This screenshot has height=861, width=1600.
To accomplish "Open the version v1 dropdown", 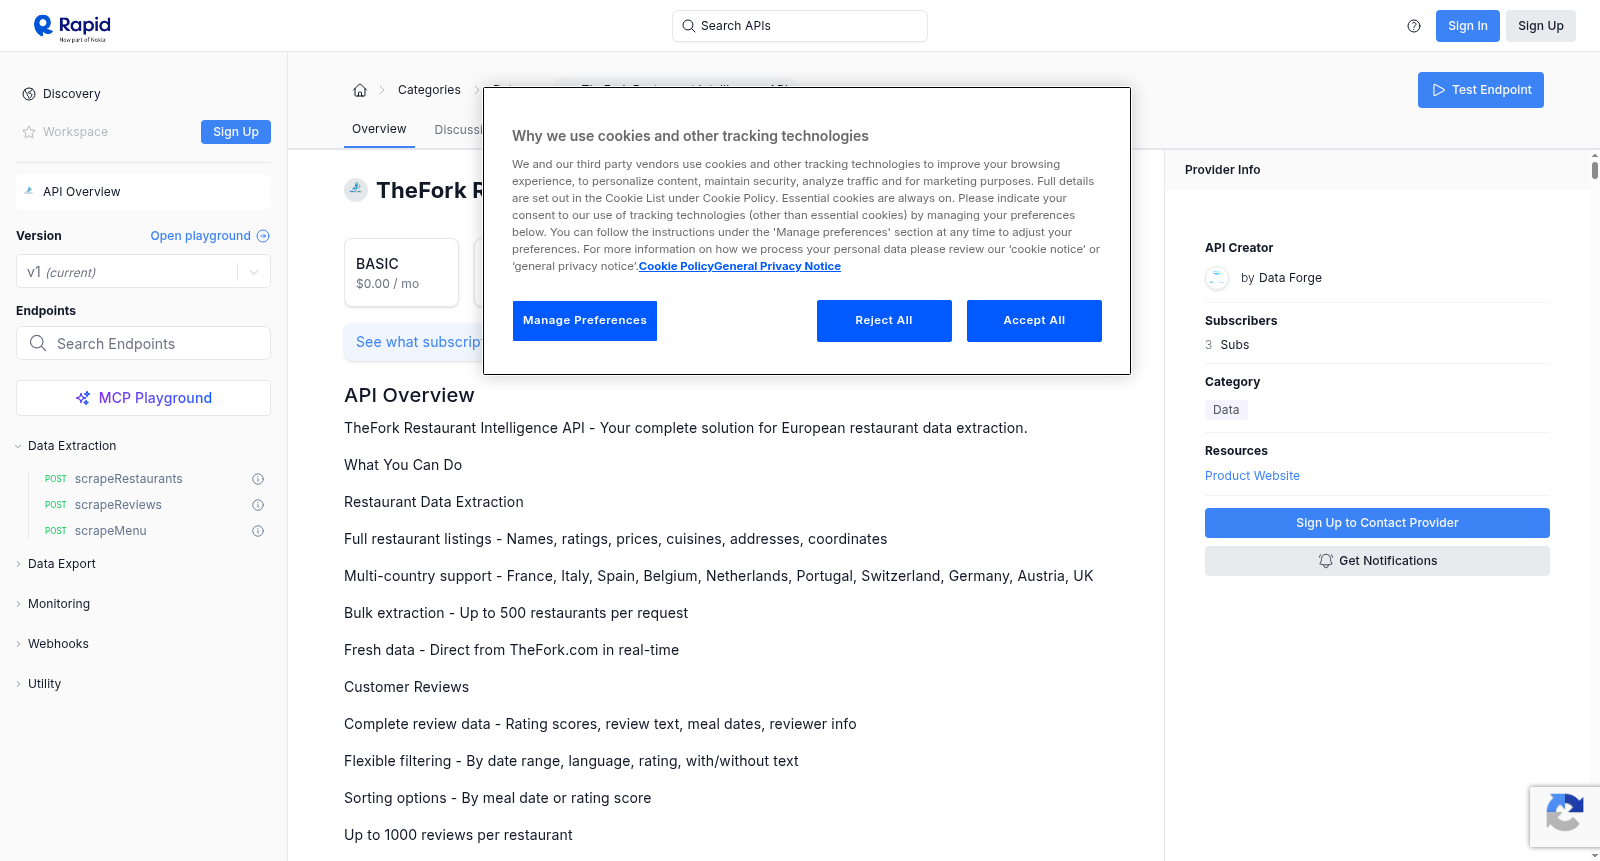I will pos(143,272).
